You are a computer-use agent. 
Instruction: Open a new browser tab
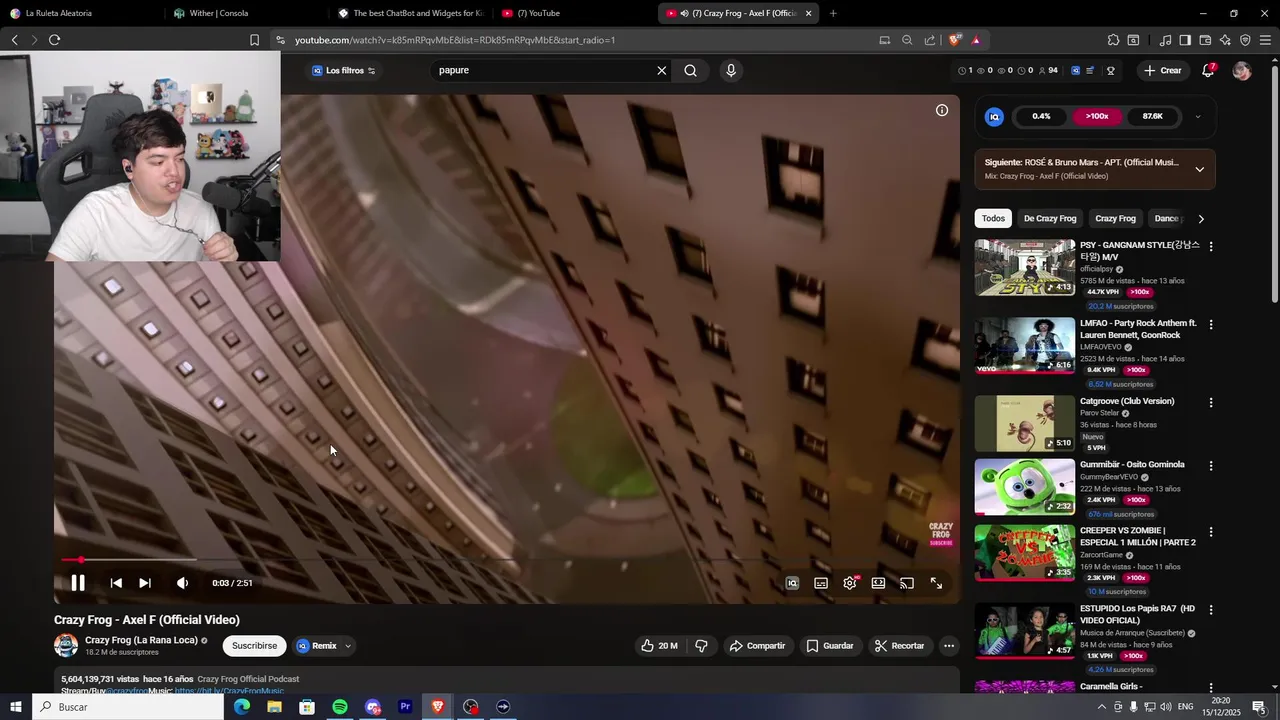tap(833, 13)
